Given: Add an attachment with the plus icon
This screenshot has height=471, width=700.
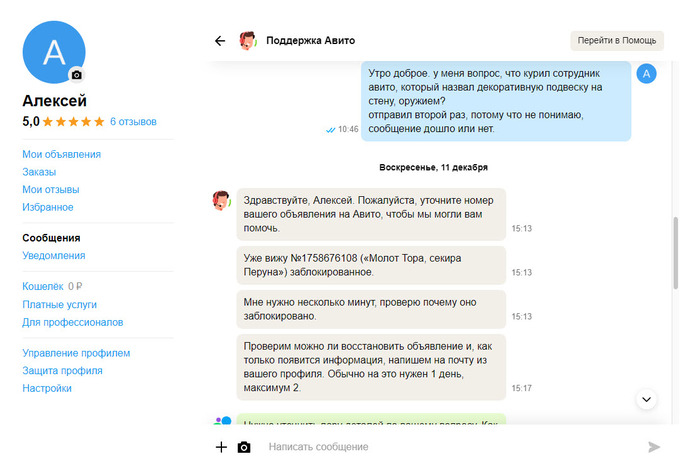Looking at the screenshot, I should click(221, 447).
